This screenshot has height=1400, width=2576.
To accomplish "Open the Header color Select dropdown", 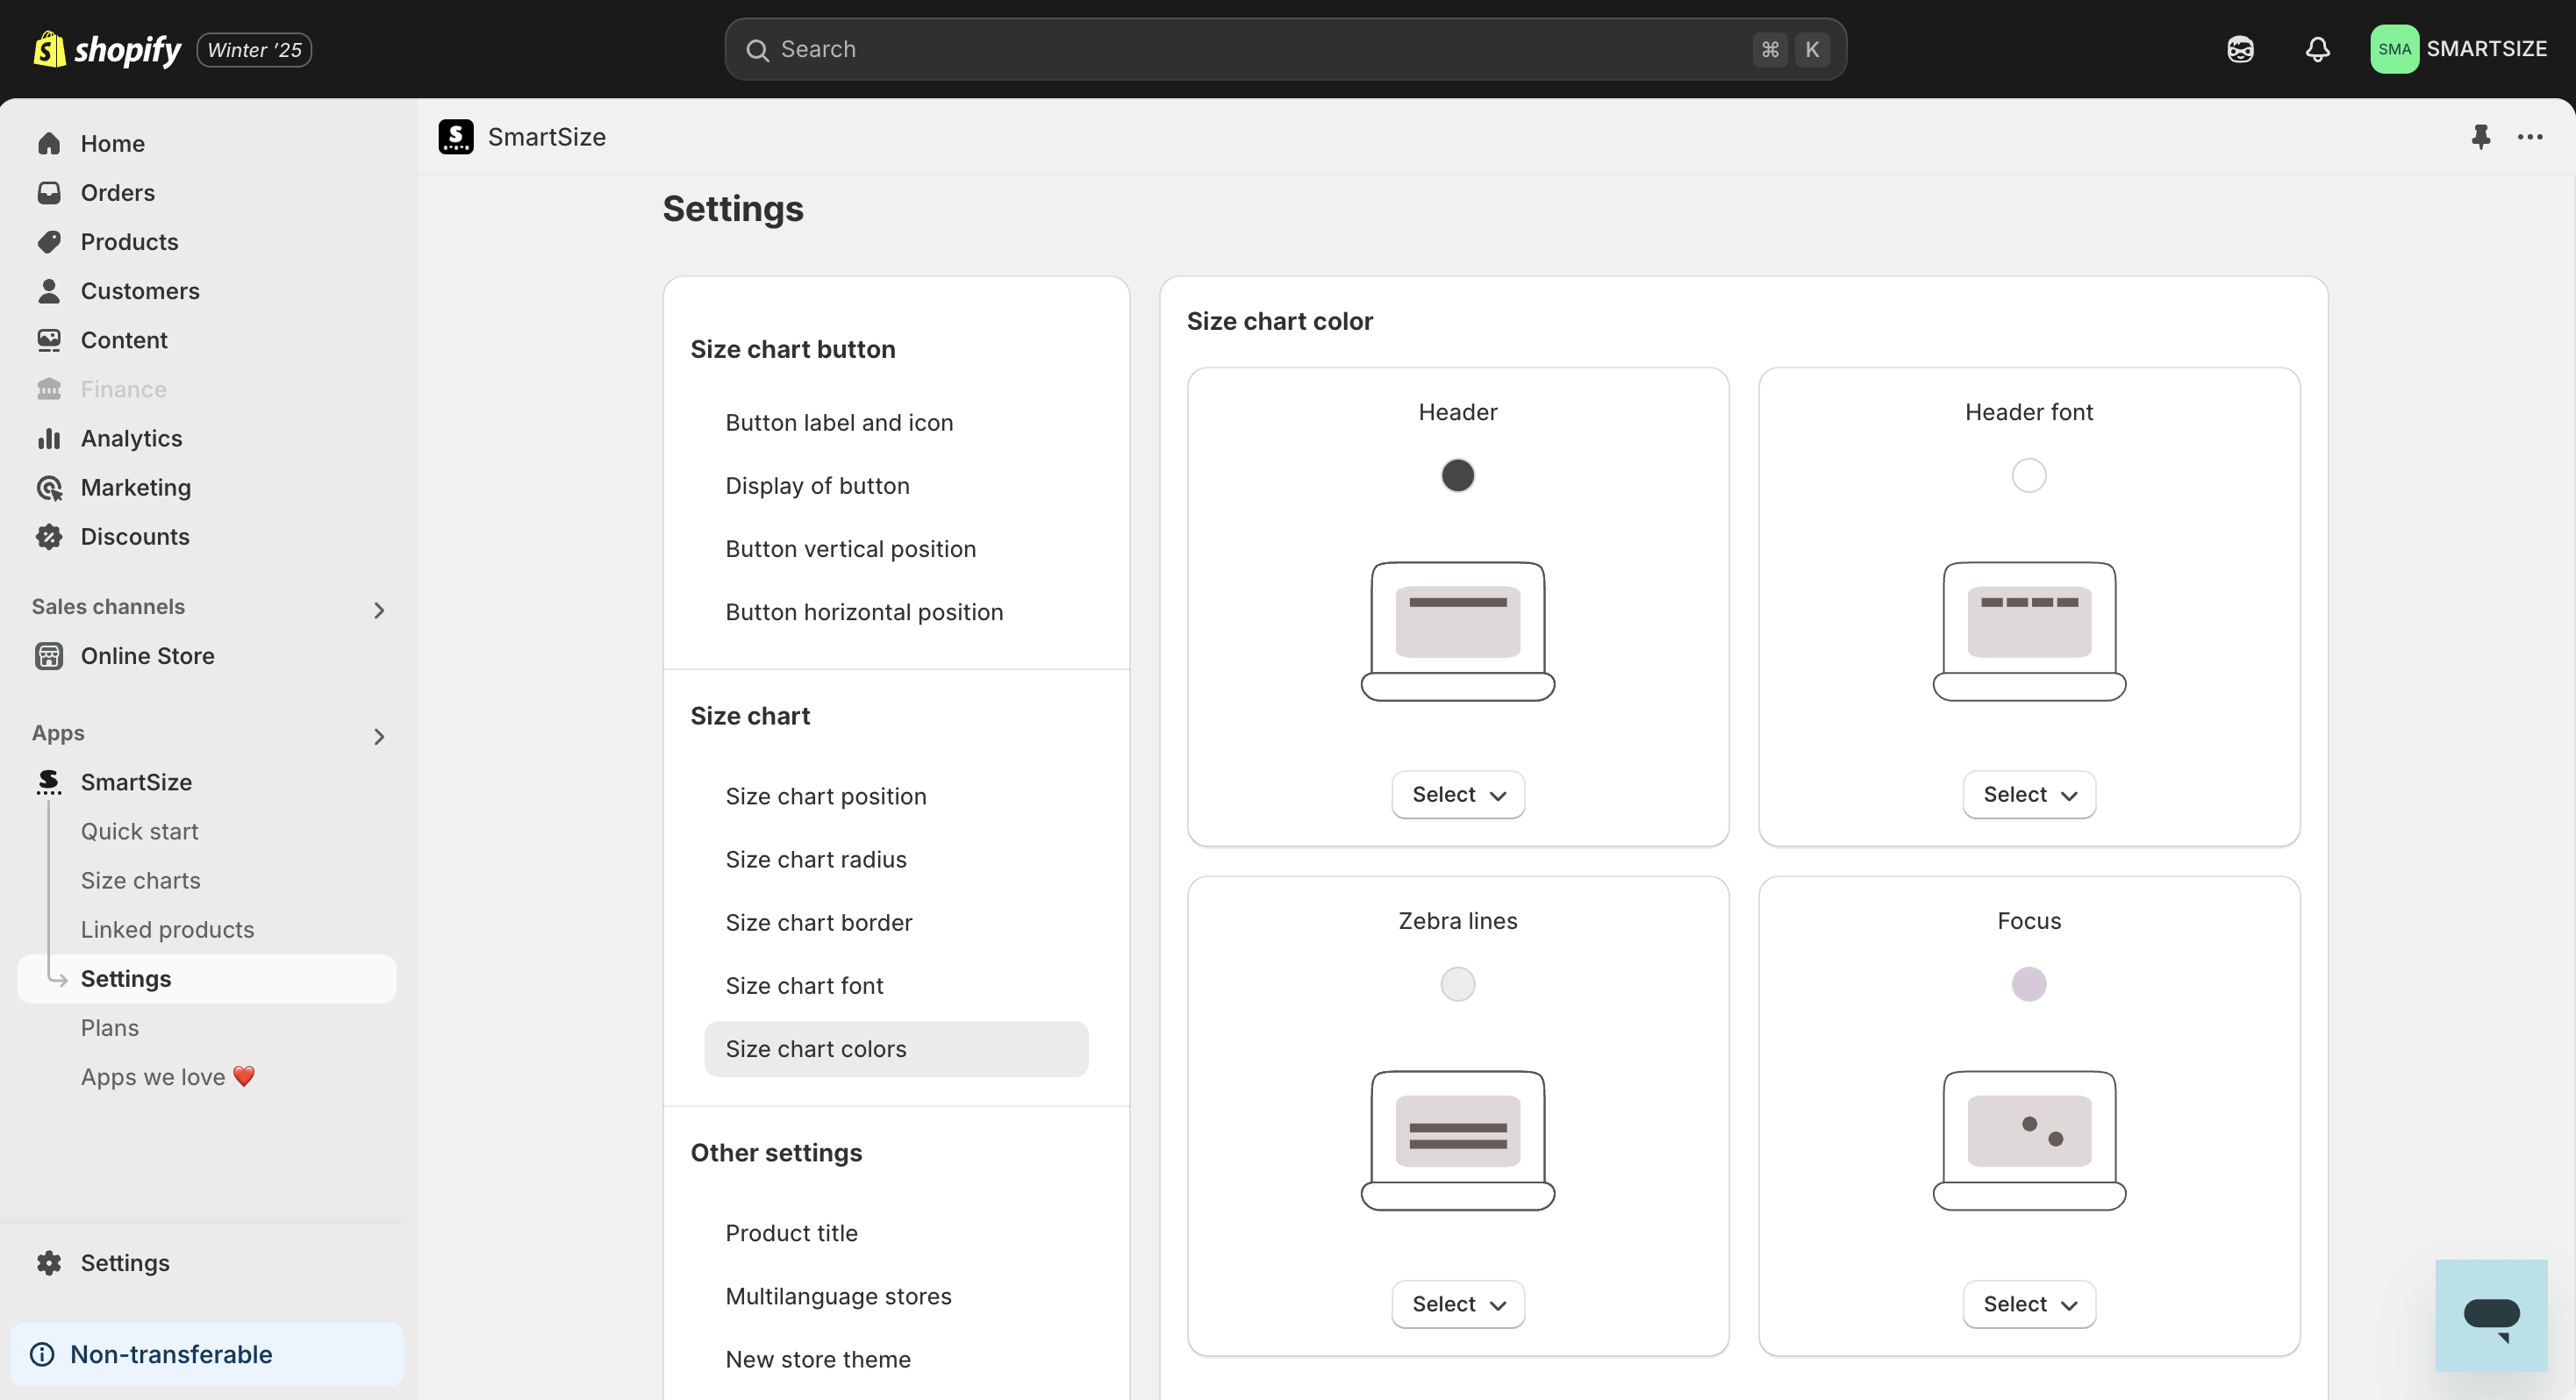I will pyautogui.click(x=1458, y=795).
